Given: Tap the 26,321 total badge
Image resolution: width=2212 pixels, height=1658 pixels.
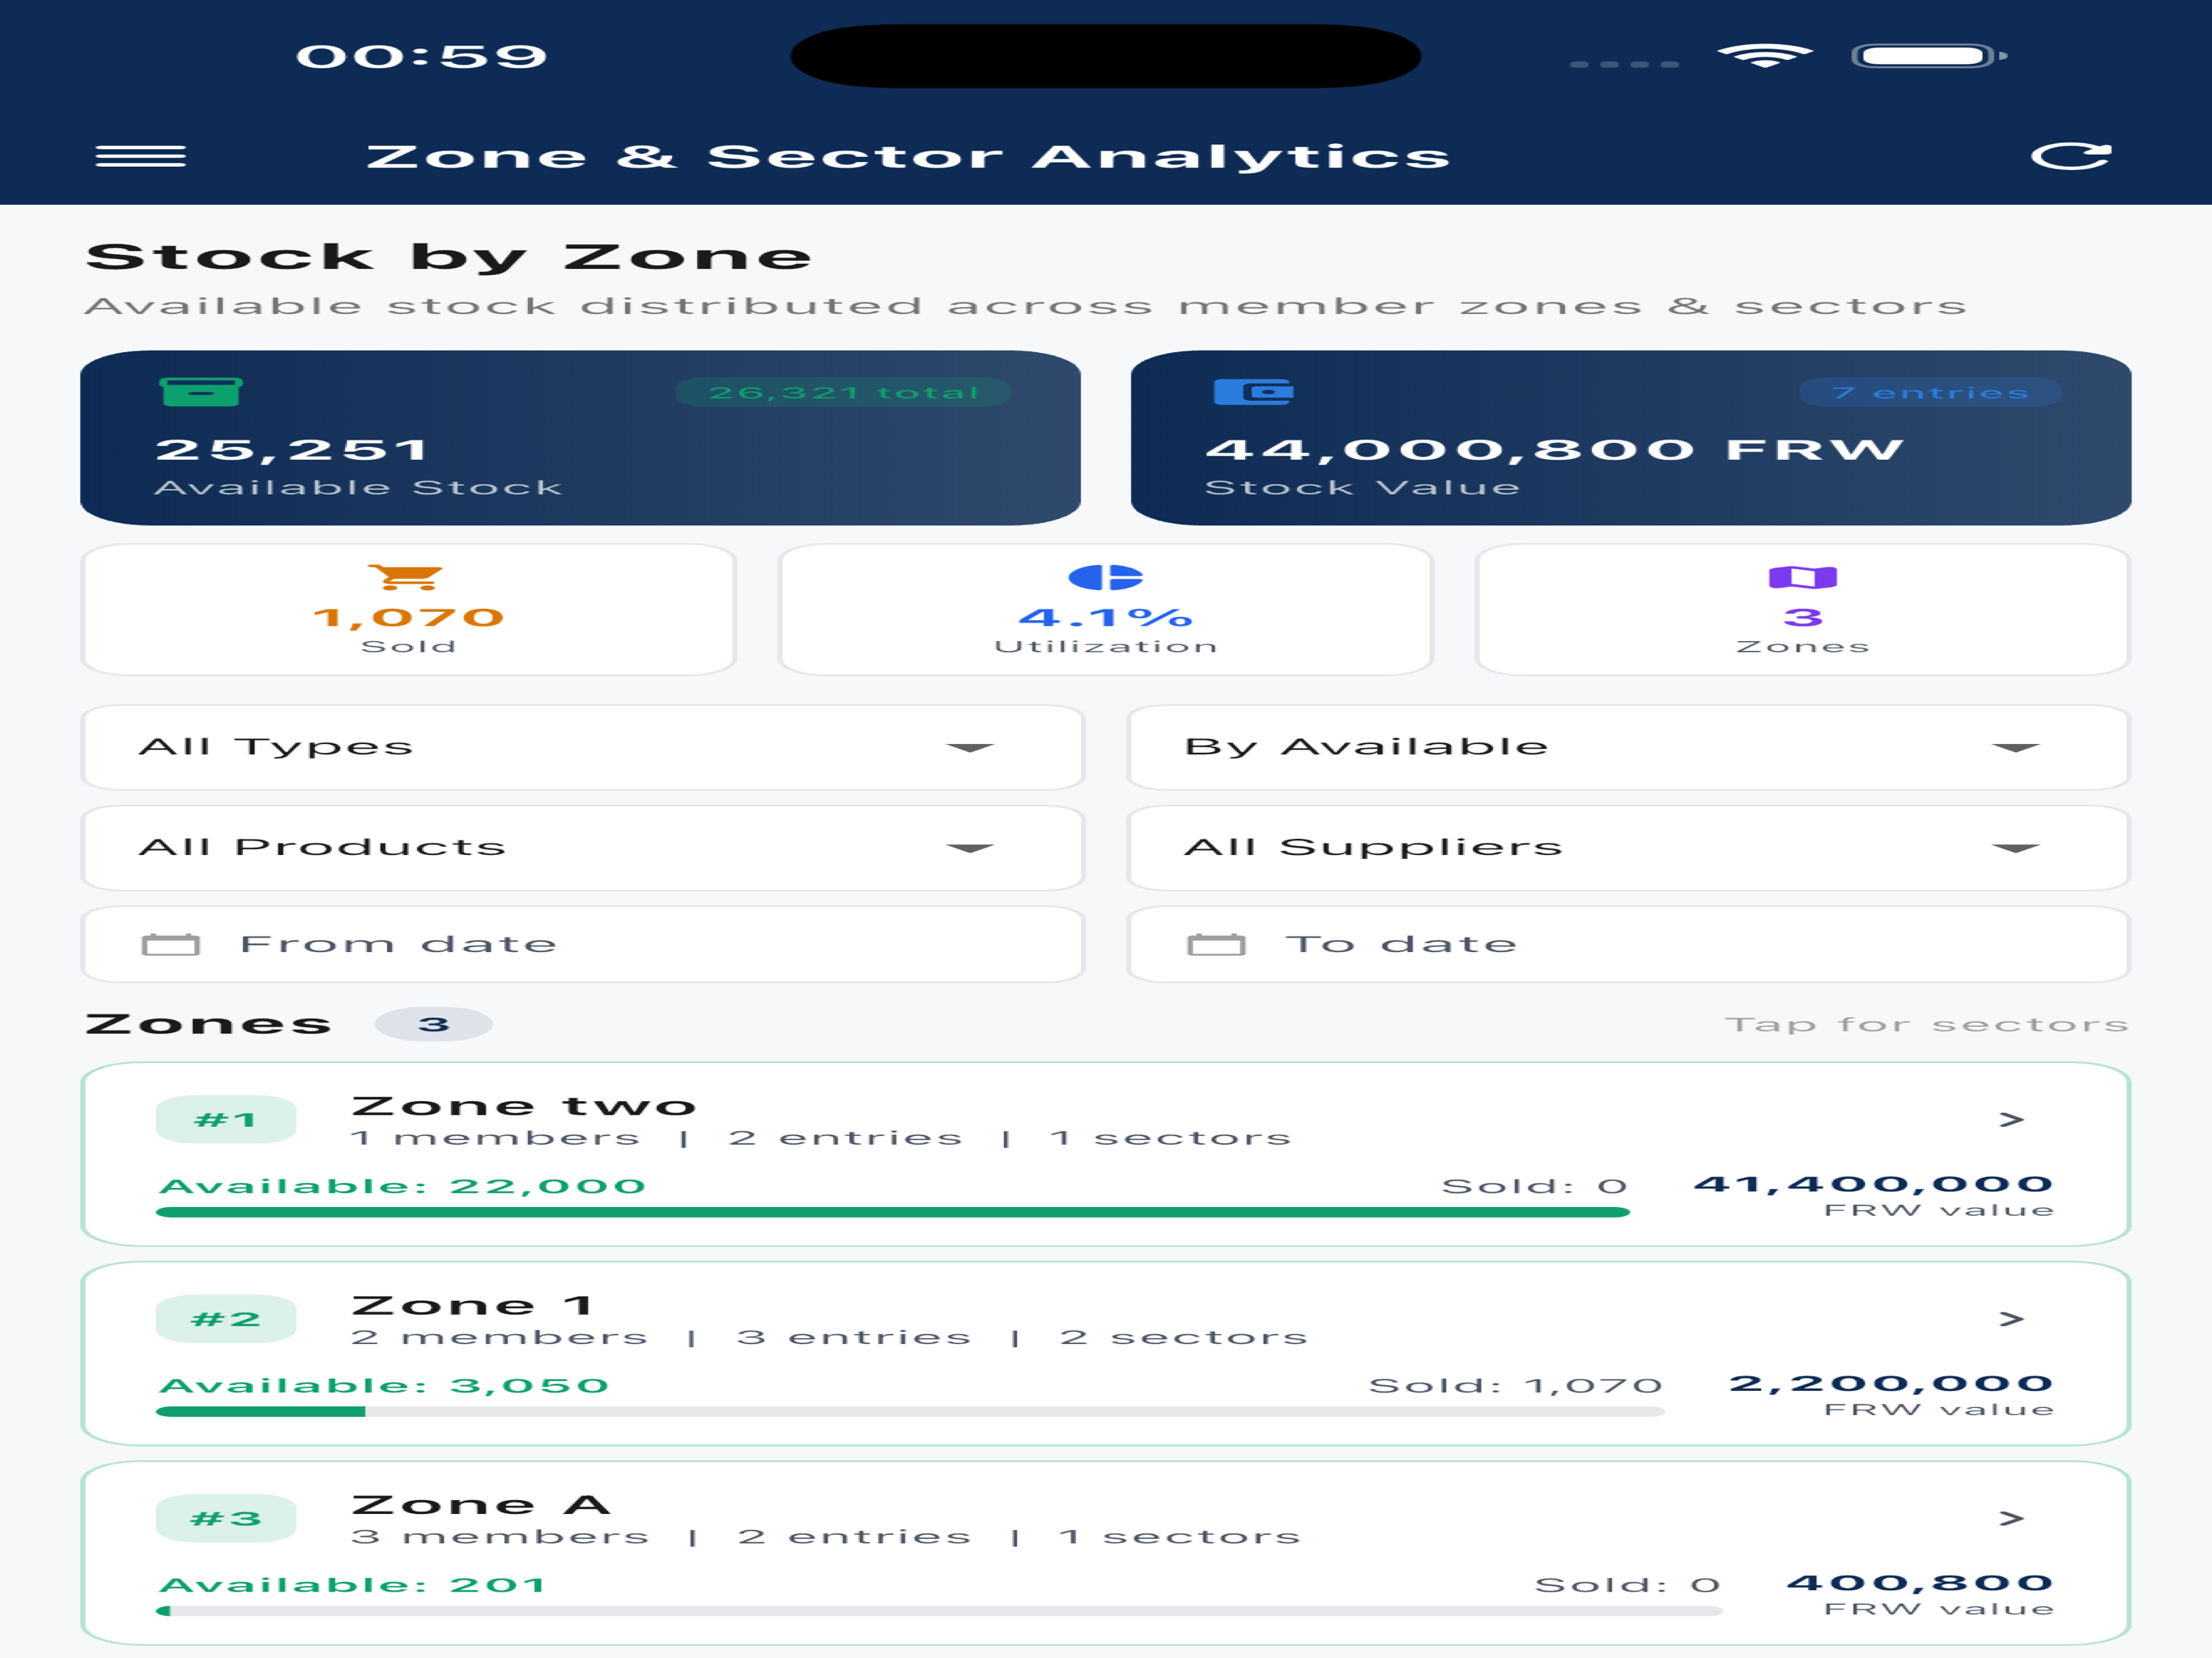Looking at the screenshot, I should click(843, 393).
